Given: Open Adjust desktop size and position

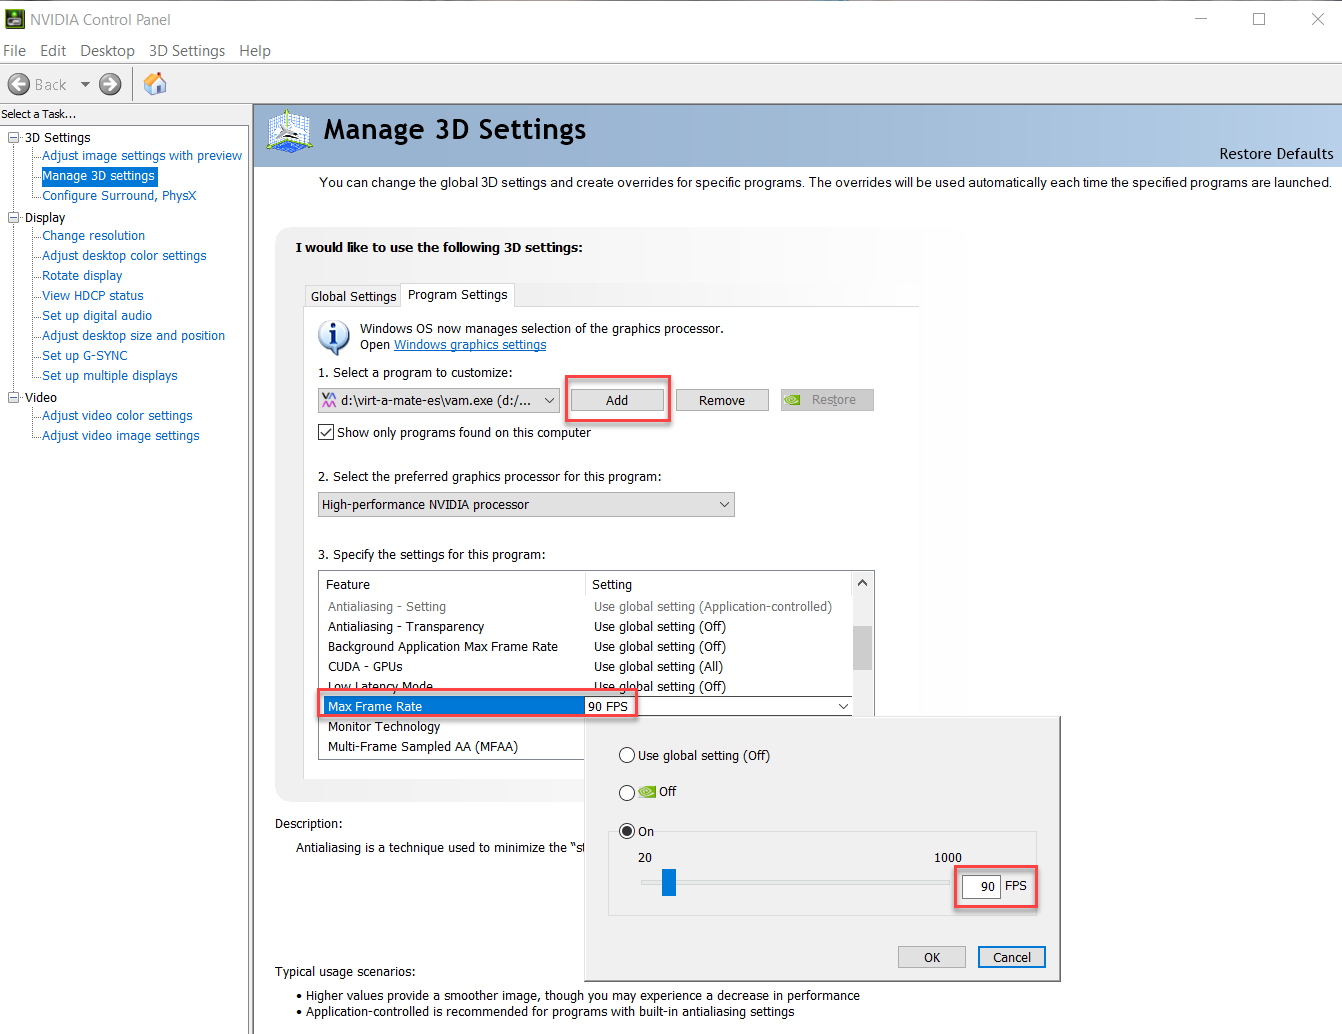Looking at the screenshot, I should (134, 336).
